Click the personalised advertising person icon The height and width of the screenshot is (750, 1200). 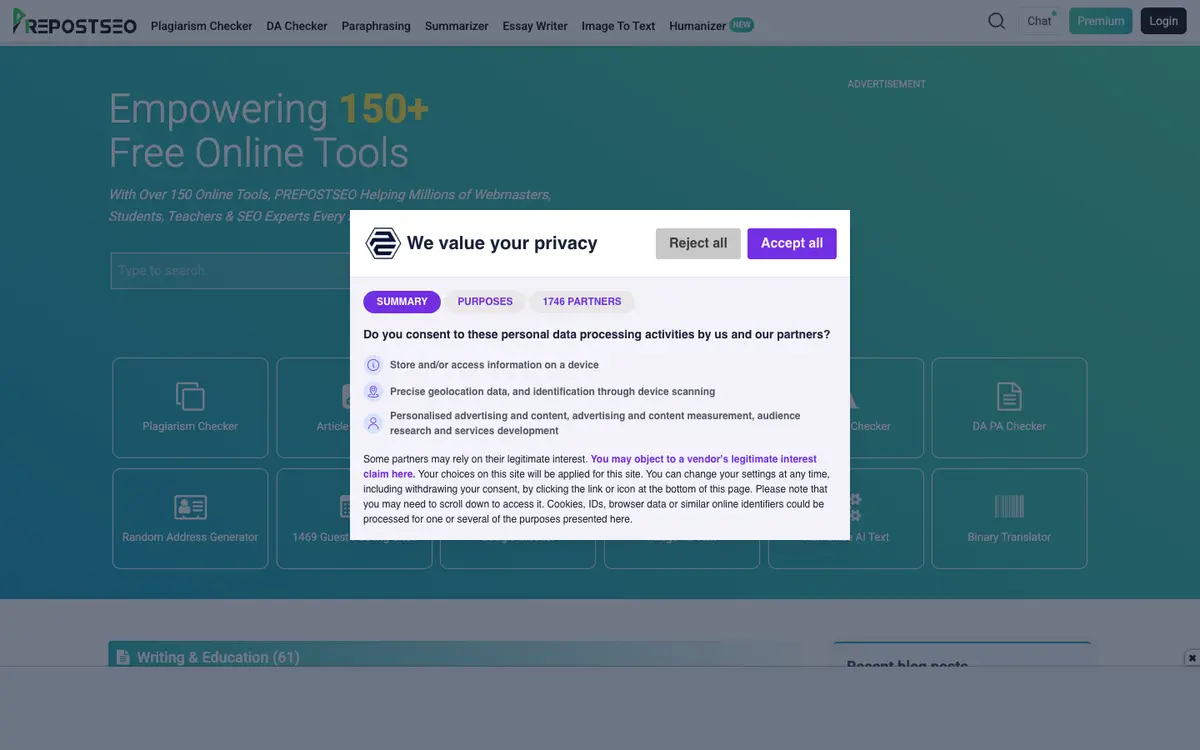(x=373, y=423)
